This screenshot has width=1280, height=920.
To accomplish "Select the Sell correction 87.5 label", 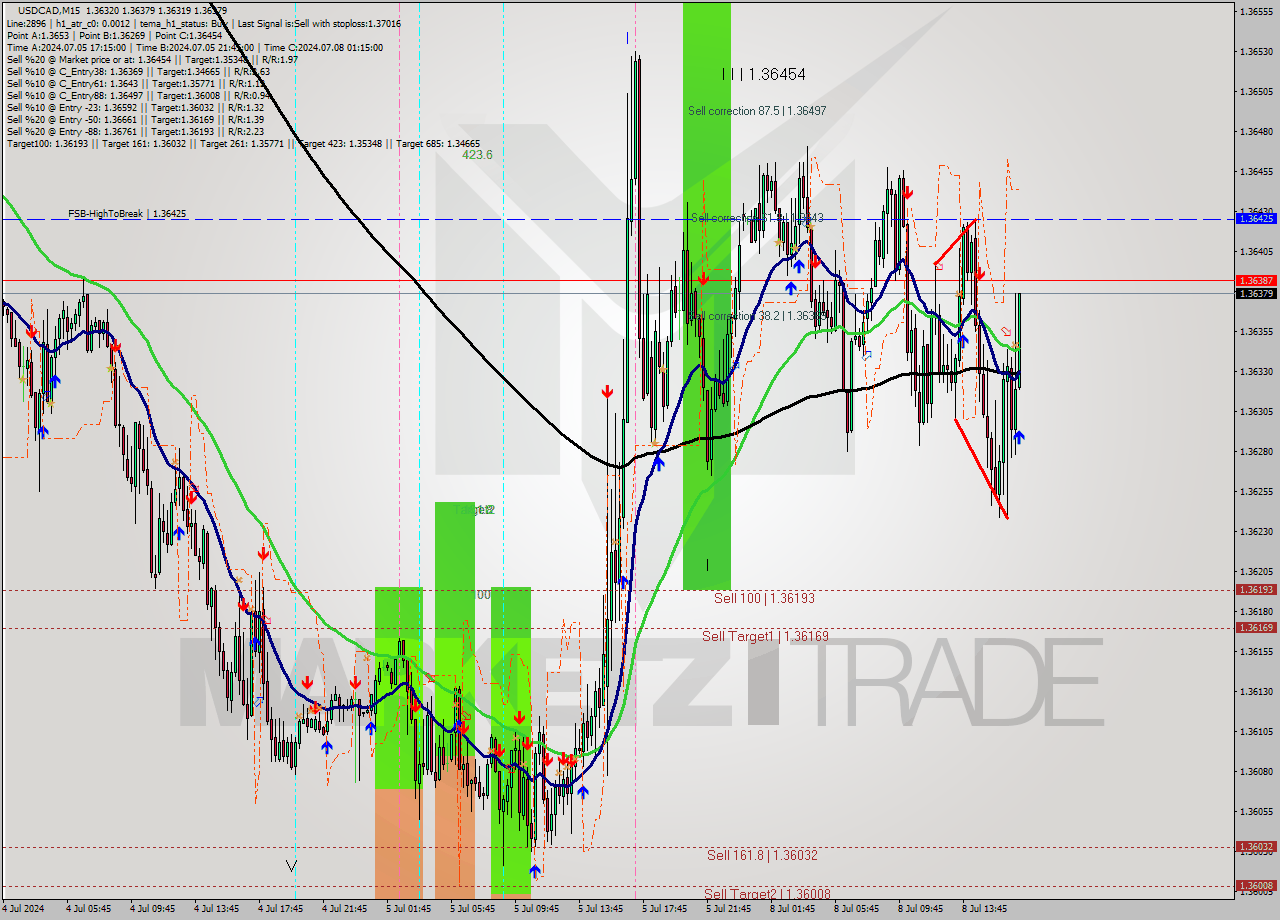I will point(757,111).
